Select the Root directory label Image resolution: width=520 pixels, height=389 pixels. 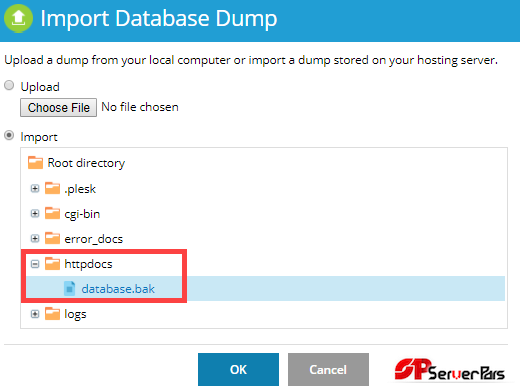(x=86, y=163)
